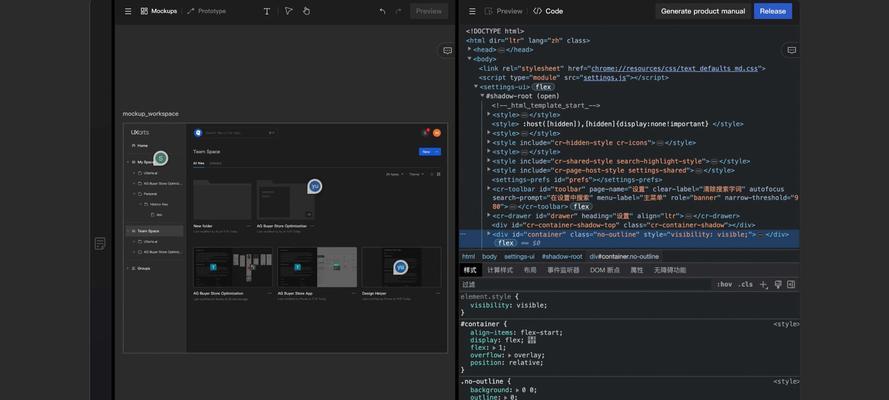
Task: Open comments in the code panel
Action: click(791, 50)
